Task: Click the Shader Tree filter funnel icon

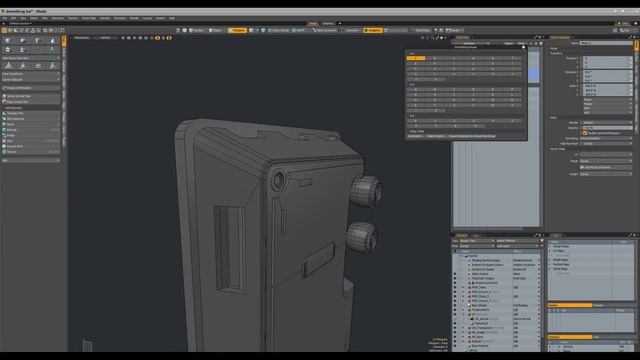Action: [x=542, y=241]
